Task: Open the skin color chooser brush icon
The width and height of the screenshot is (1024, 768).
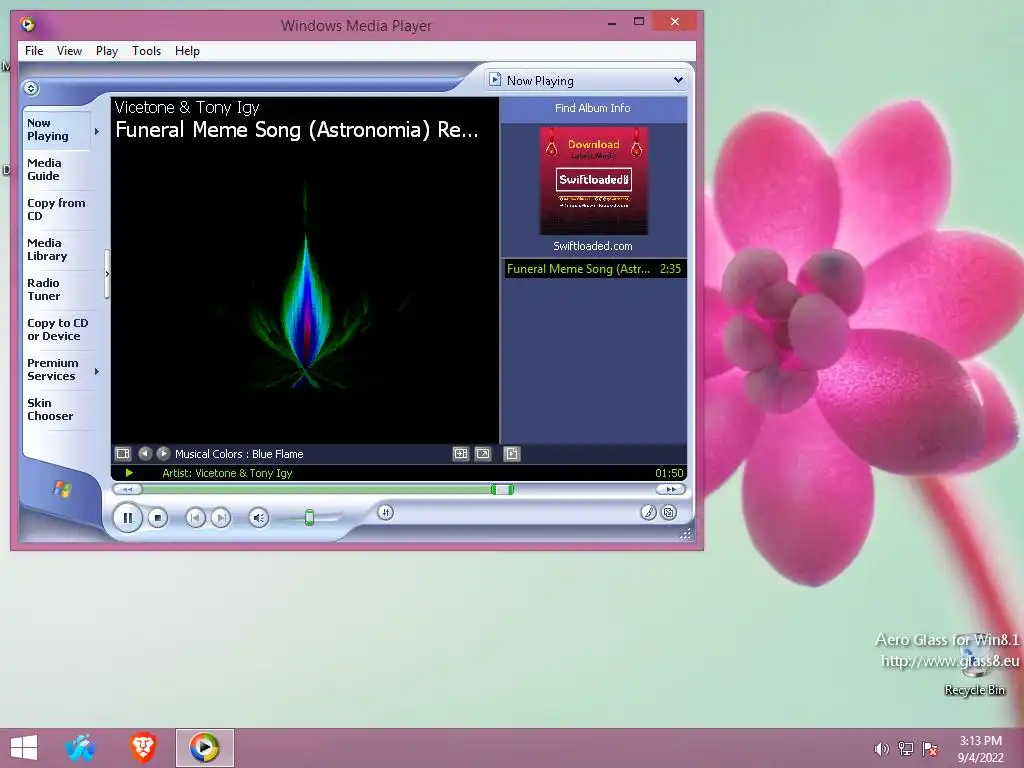Action: pos(648,513)
